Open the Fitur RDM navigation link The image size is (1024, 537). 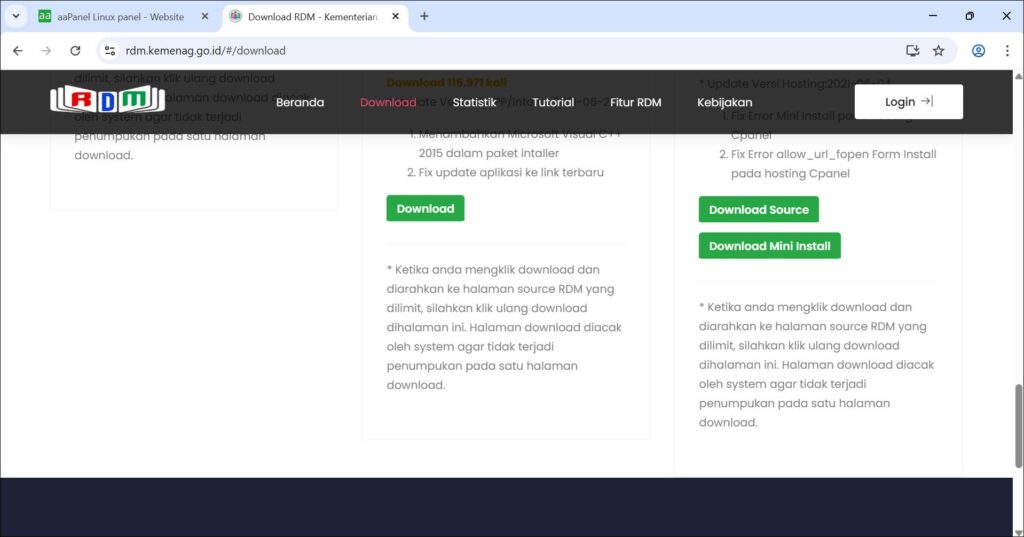pyautogui.click(x=635, y=102)
